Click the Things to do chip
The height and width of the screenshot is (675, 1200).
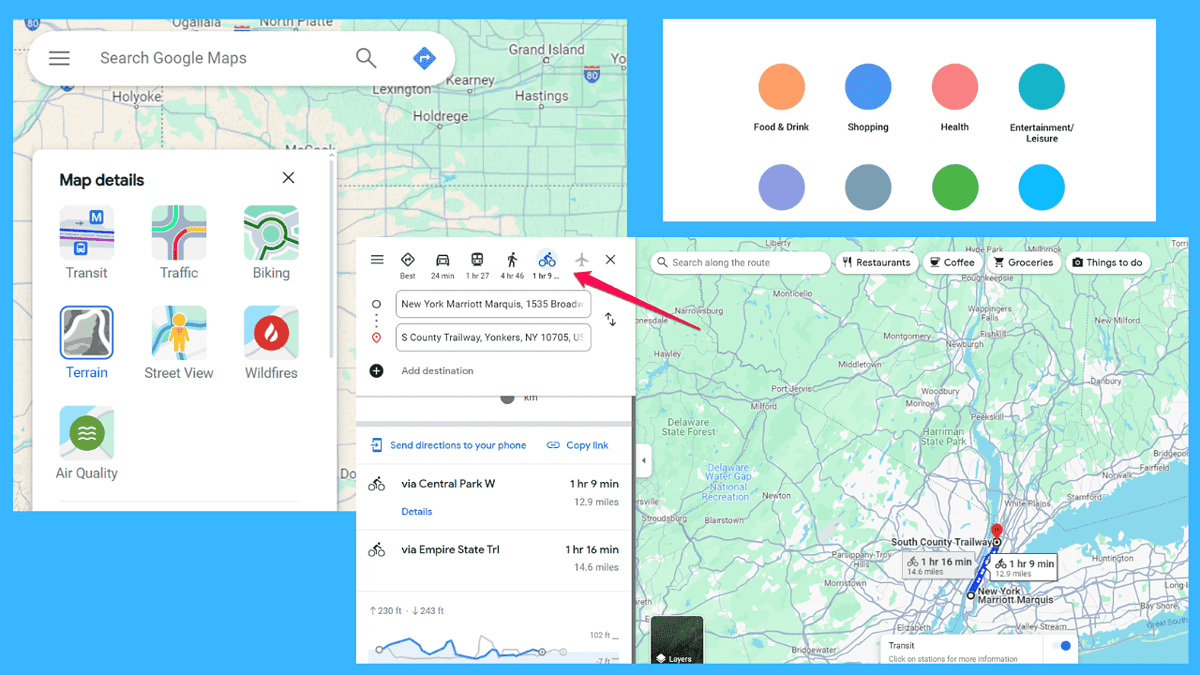(1107, 263)
